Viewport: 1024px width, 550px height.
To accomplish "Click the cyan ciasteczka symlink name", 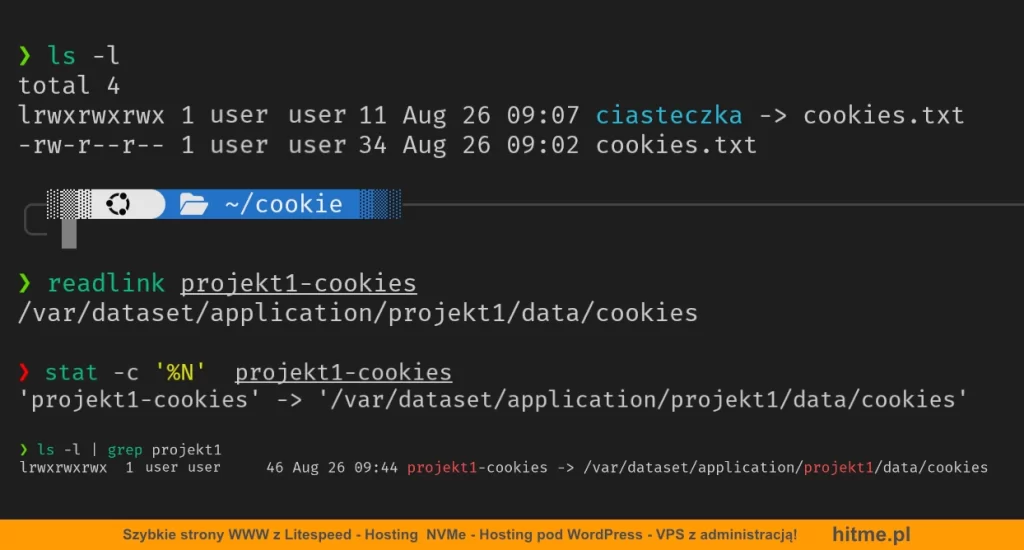I will click(669, 115).
